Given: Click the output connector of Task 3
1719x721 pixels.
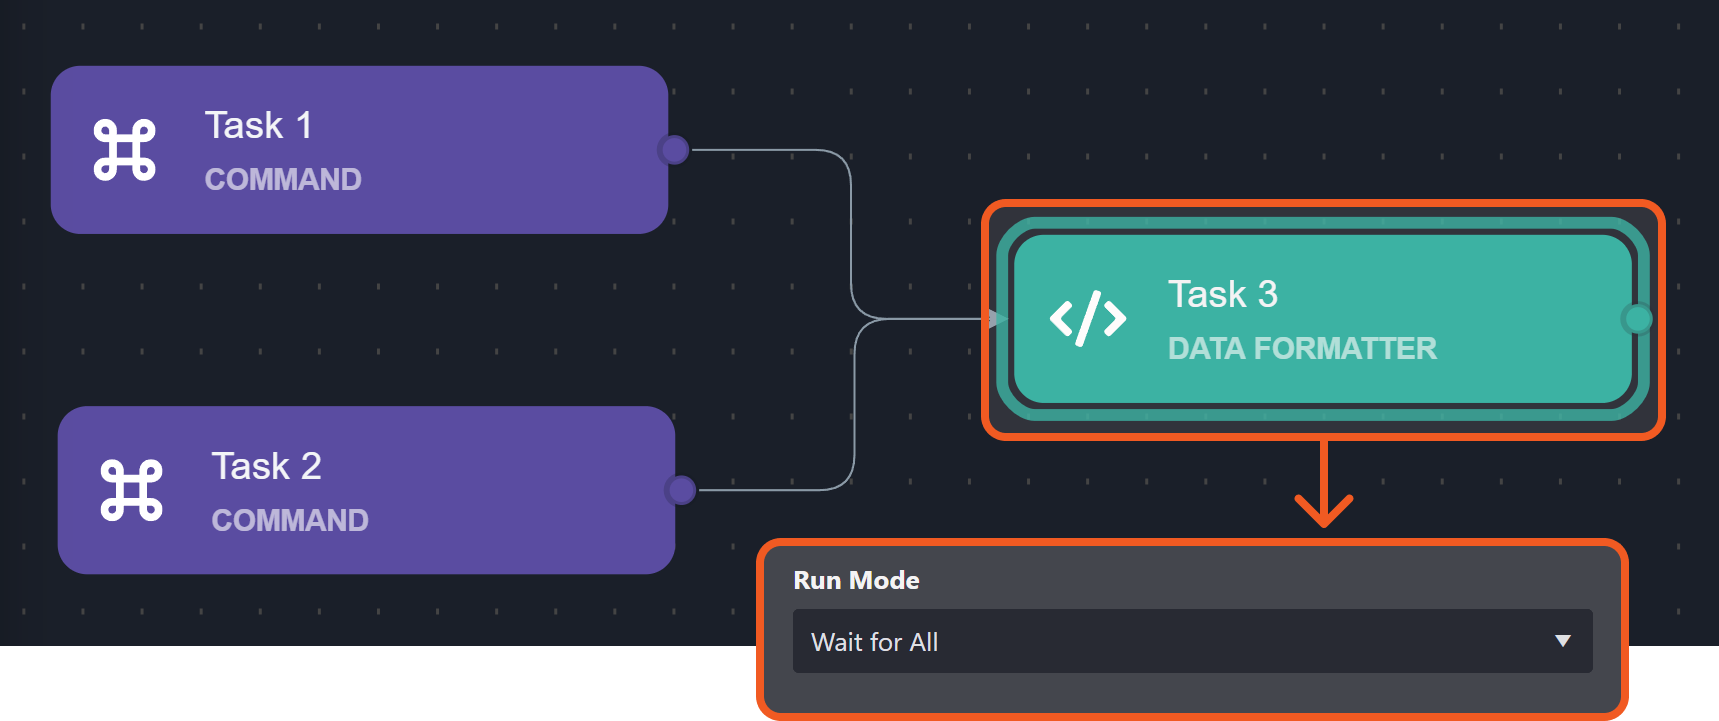Looking at the screenshot, I should point(1637,319).
